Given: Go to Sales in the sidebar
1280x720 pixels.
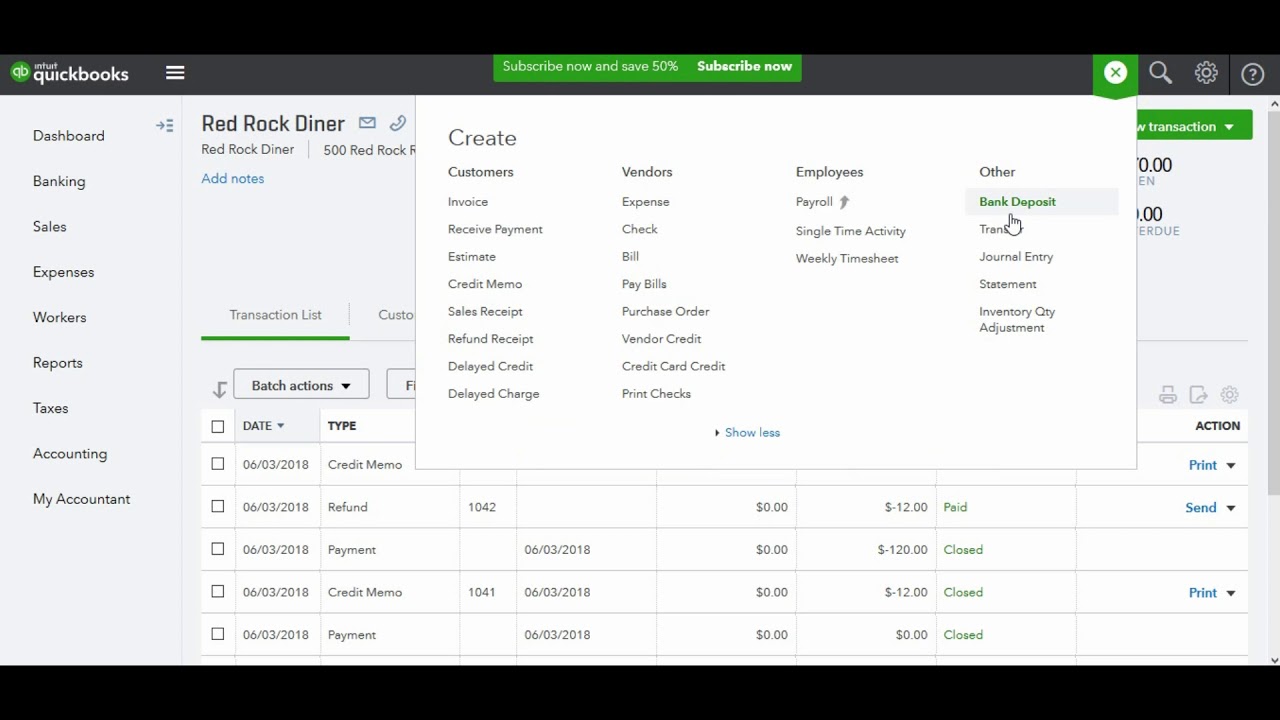Looking at the screenshot, I should (x=49, y=227).
